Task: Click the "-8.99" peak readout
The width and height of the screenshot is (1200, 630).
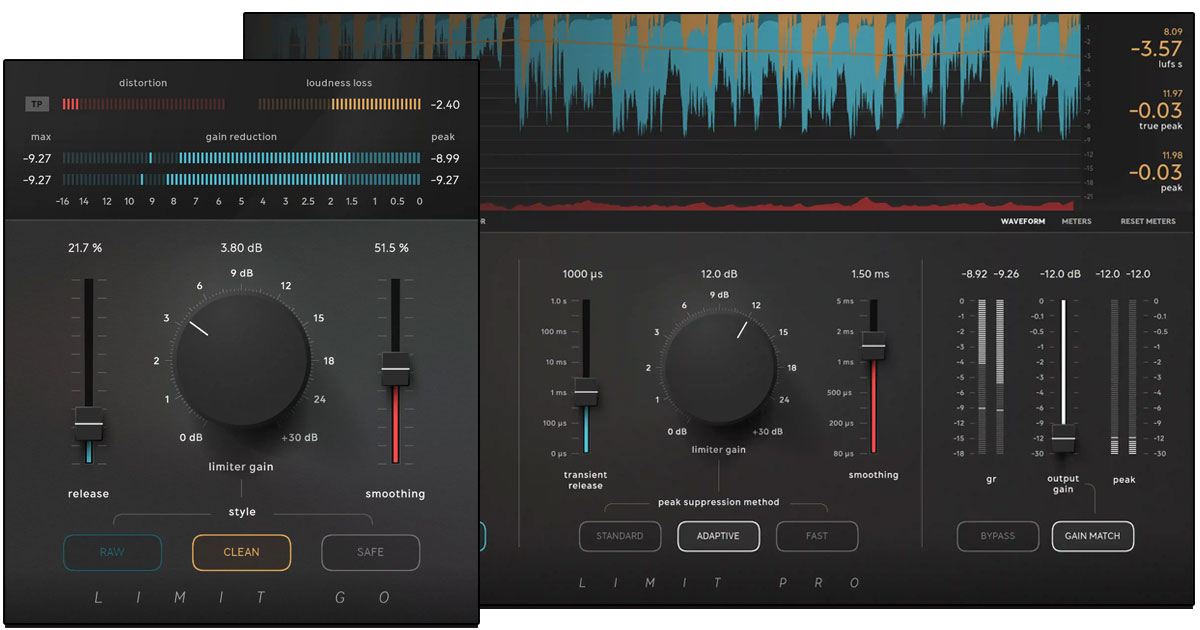Action: click(446, 158)
